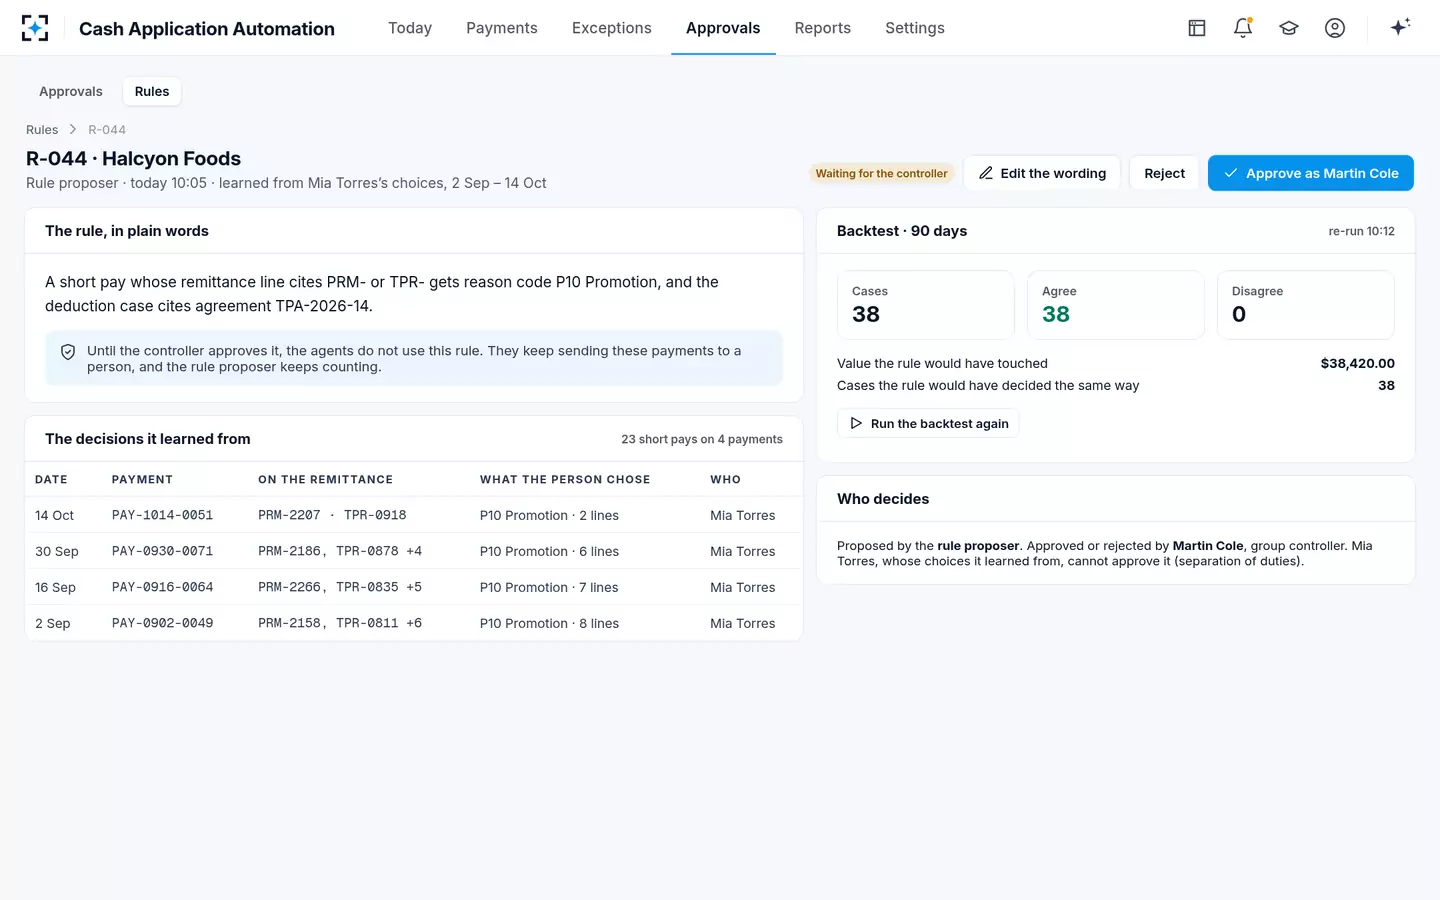Viewport: 1440px width, 900px height.
Task: Approve as Martin Cole
Action: tap(1311, 173)
